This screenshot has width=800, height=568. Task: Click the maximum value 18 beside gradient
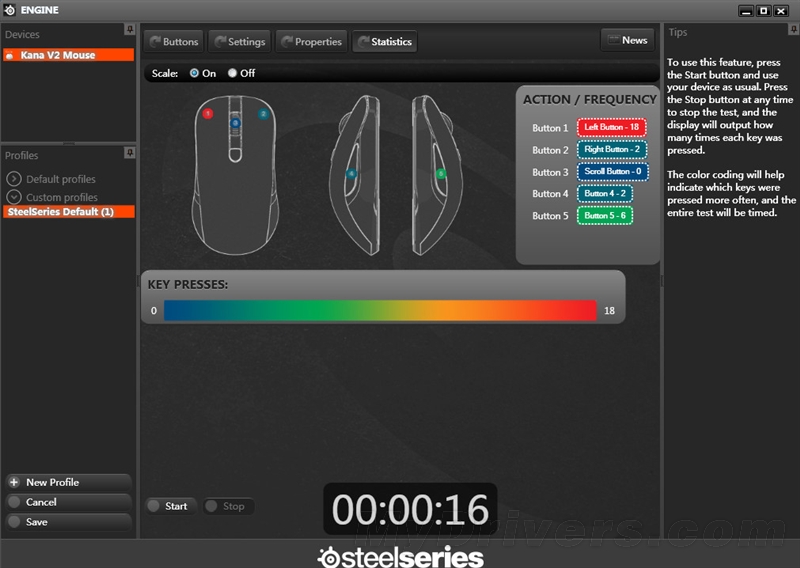coord(609,311)
